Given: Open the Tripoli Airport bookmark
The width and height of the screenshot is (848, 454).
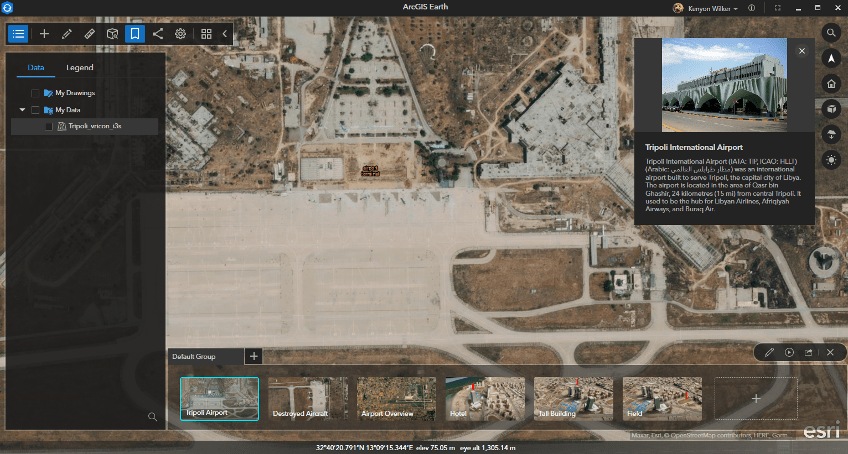Looking at the screenshot, I should (220, 399).
